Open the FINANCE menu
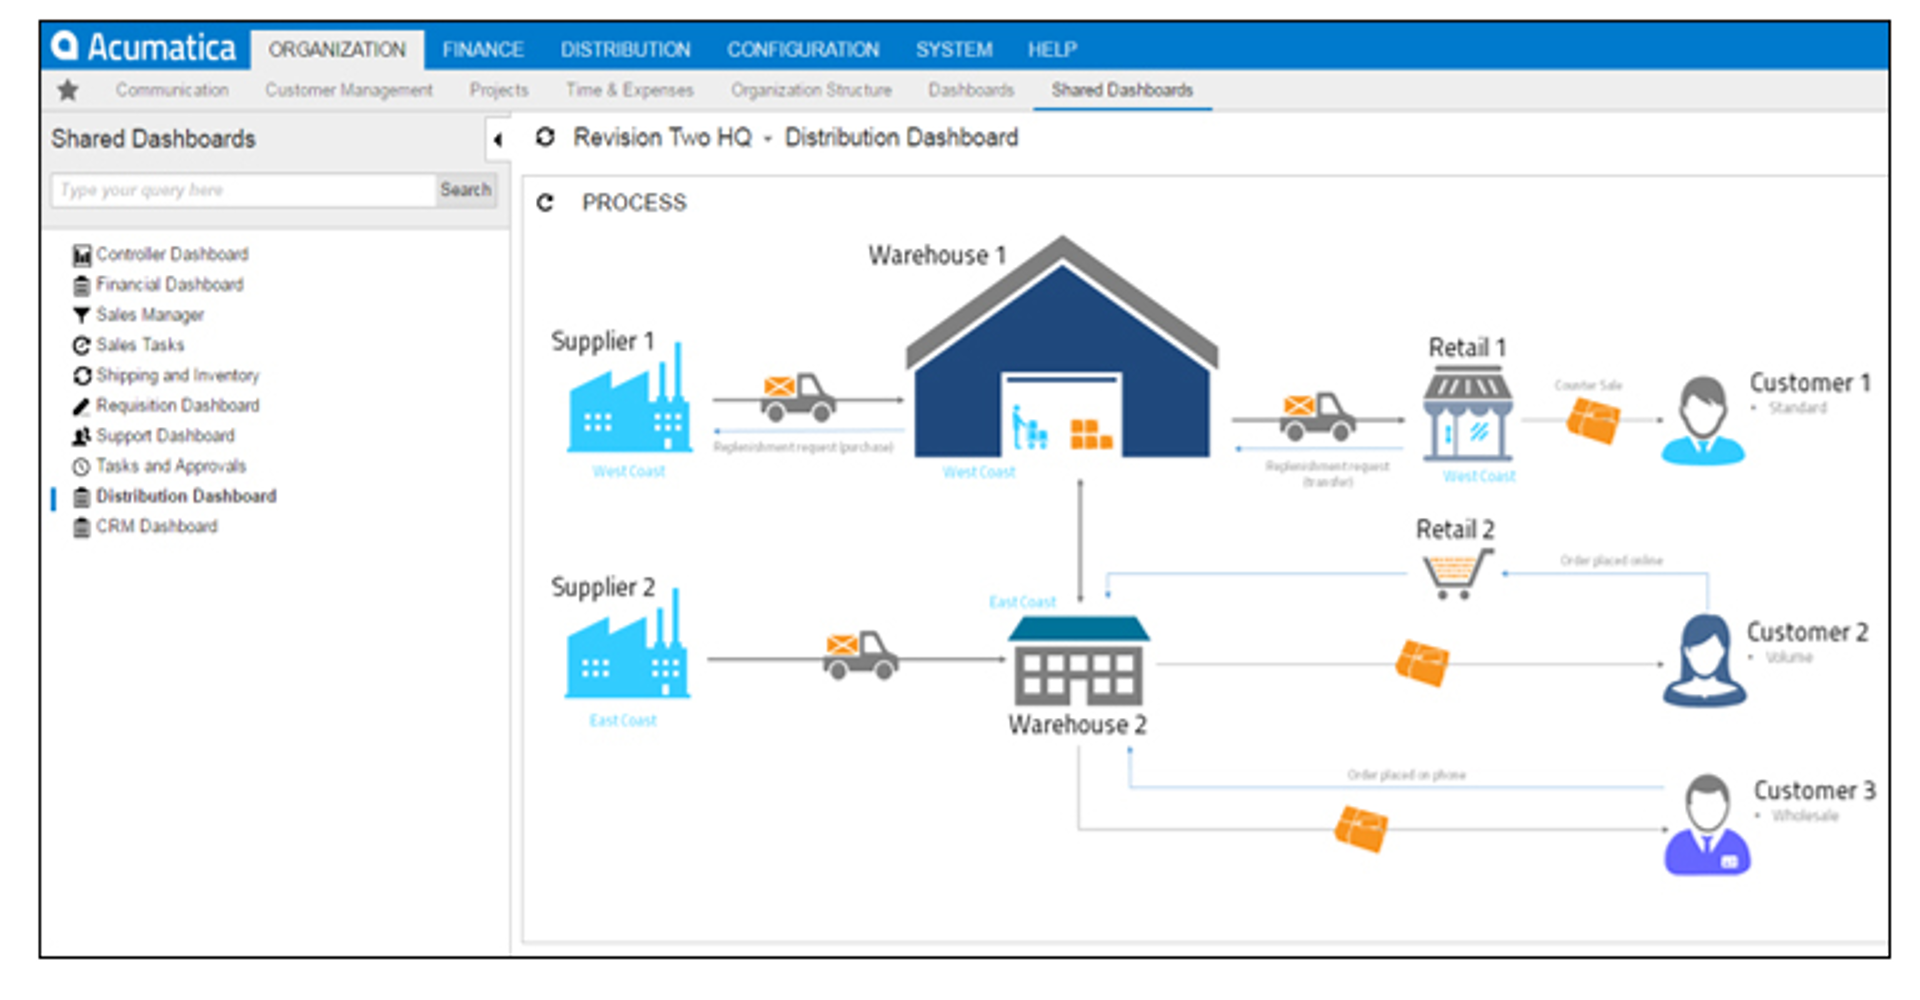 click(483, 49)
